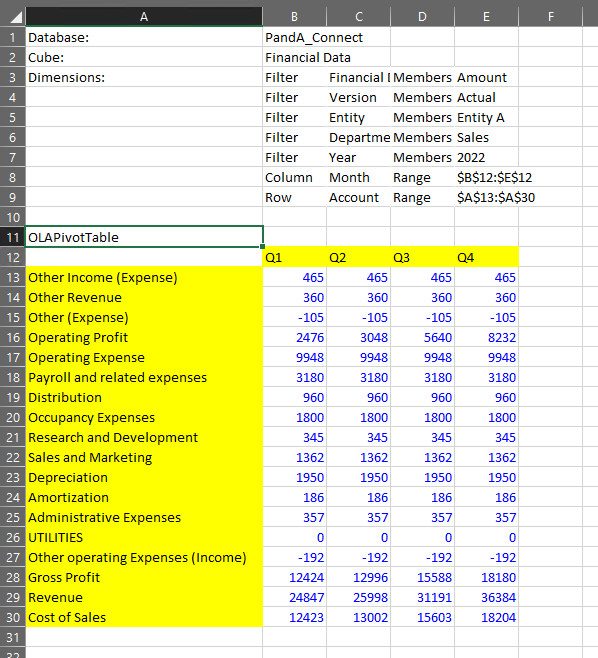Click the 'Column' cell in row 8
Viewport: 598px width, 658px height.
point(295,177)
